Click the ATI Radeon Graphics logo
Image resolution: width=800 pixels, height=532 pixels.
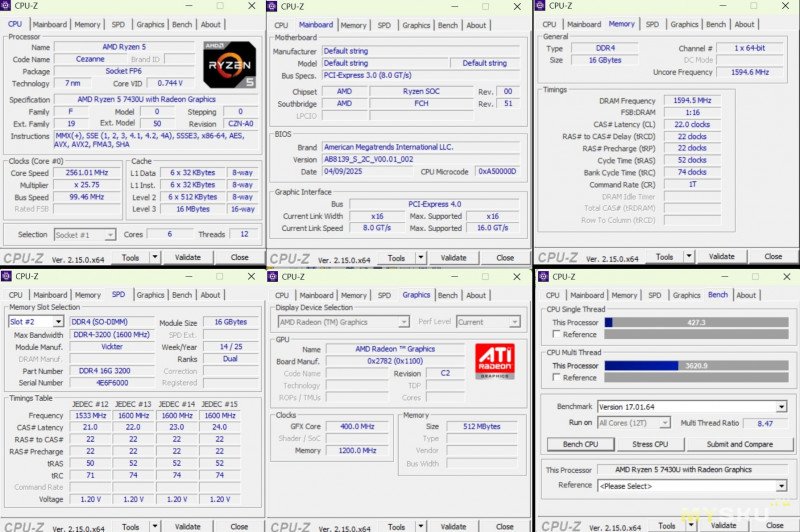pos(494,361)
